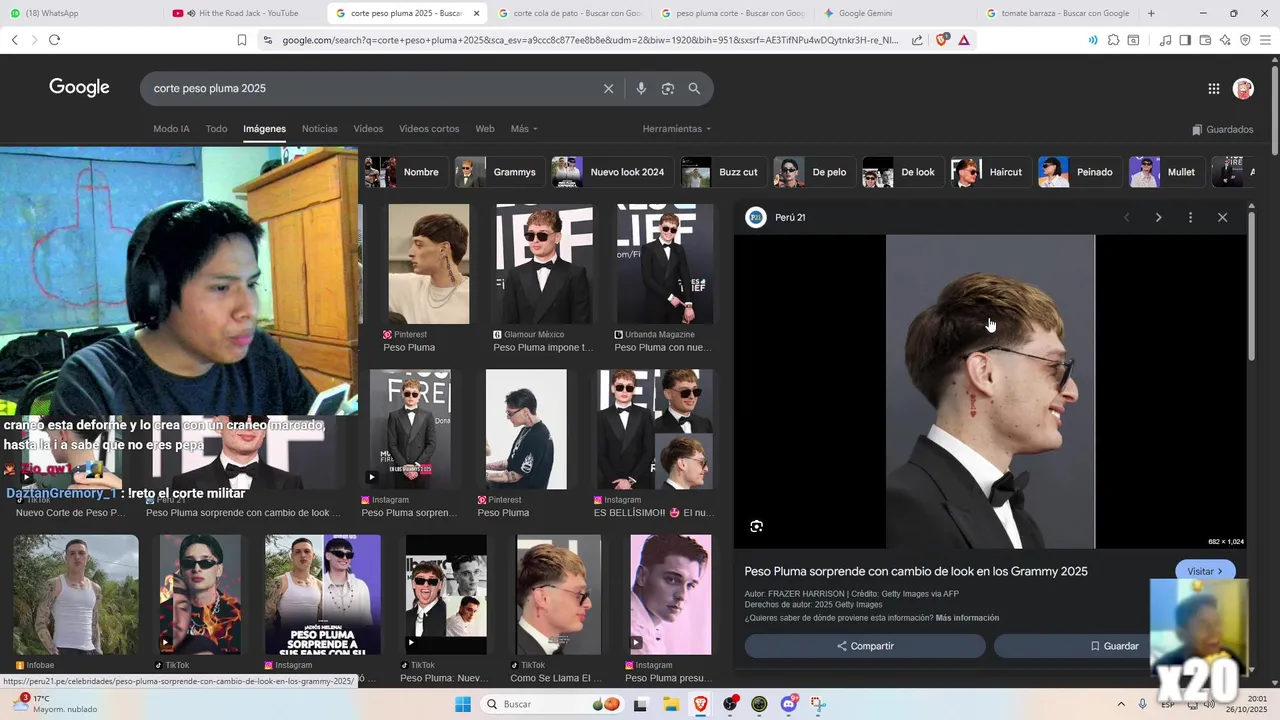1280x720 pixels.
Task: Open the Noticias results tab
Action: click(320, 129)
